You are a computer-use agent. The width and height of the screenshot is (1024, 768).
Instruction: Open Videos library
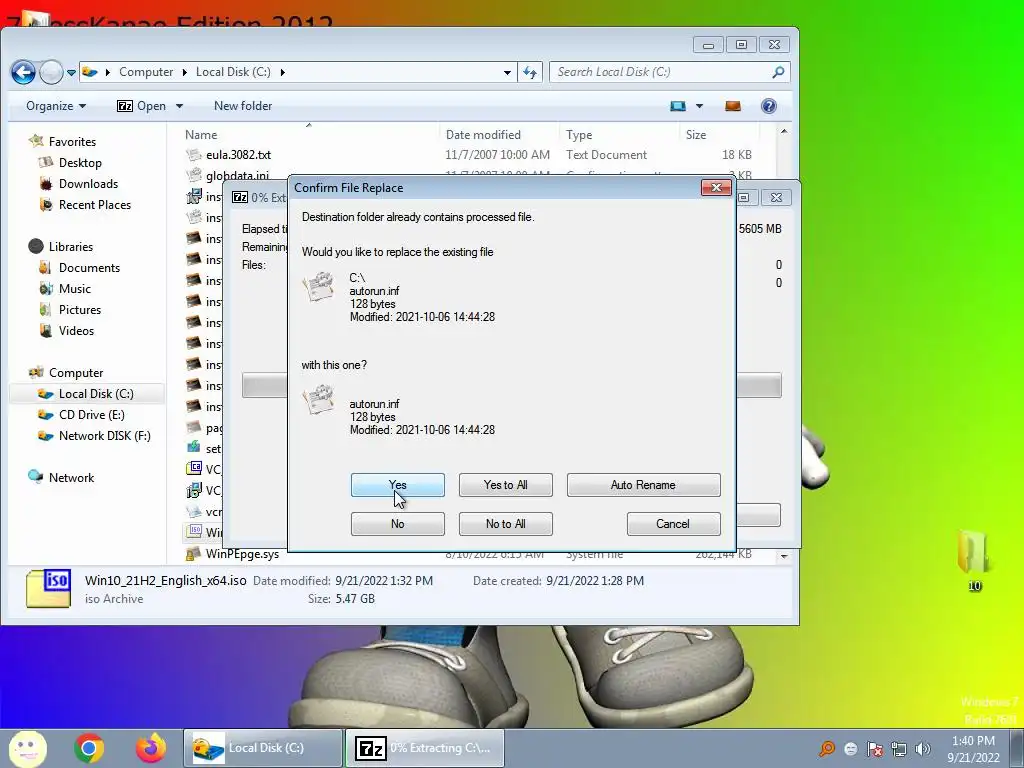point(76,330)
